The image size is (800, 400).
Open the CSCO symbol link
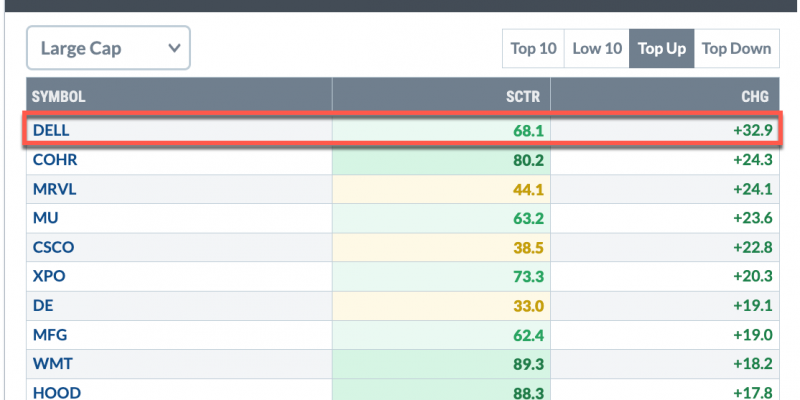54,247
